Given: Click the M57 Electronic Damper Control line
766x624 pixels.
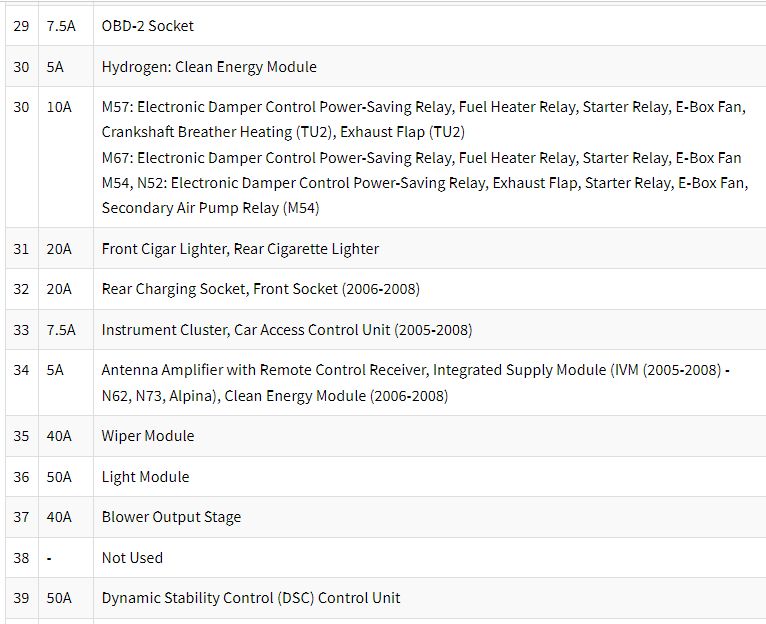Looking at the screenshot, I should click(x=424, y=107).
